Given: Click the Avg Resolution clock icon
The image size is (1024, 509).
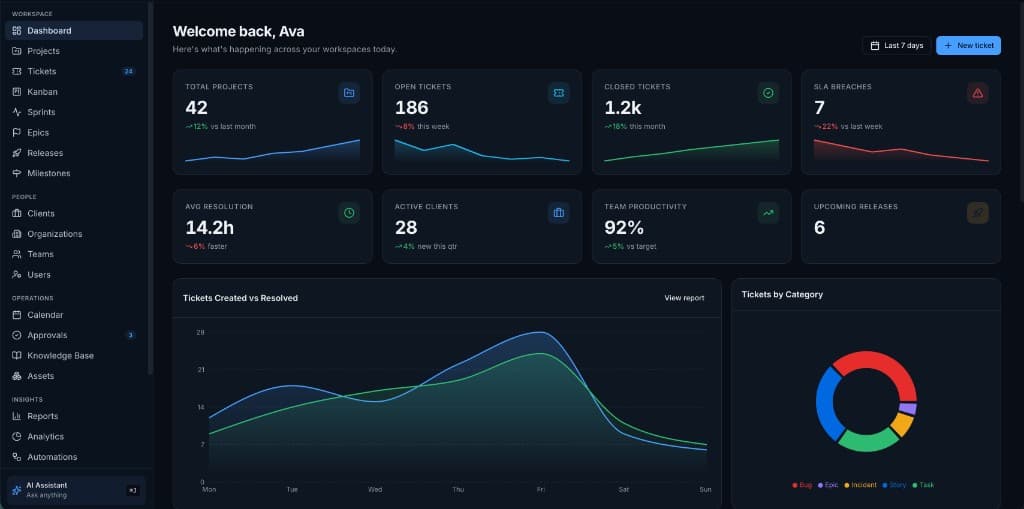Looking at the screenshot, I should point(349,212).
